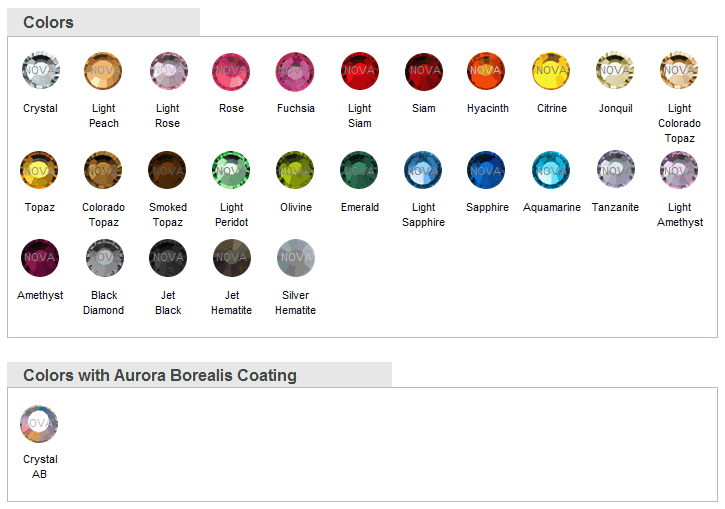Screen dimensions: 725x509
Task: Click the Siam dark red stone
Action: (x=423, y=71)
